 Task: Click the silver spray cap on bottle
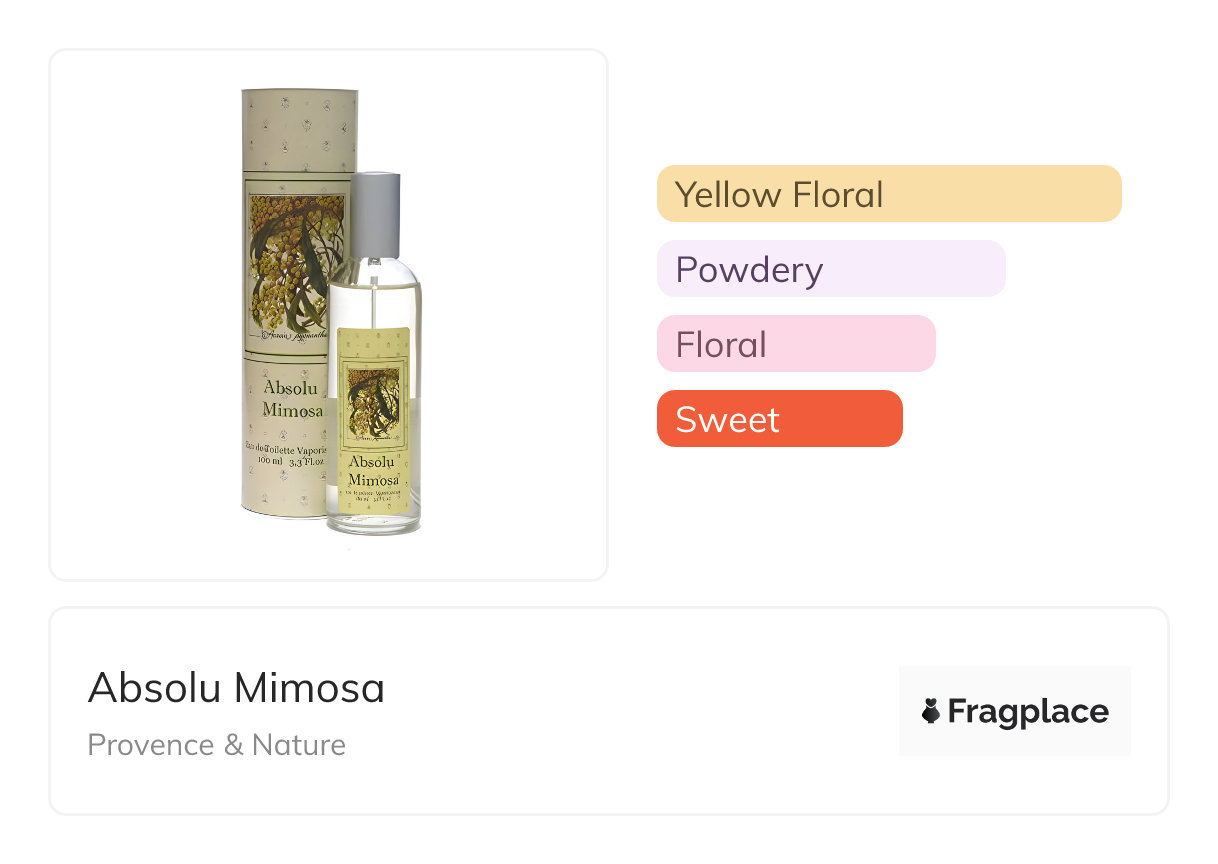pos(375,214)
